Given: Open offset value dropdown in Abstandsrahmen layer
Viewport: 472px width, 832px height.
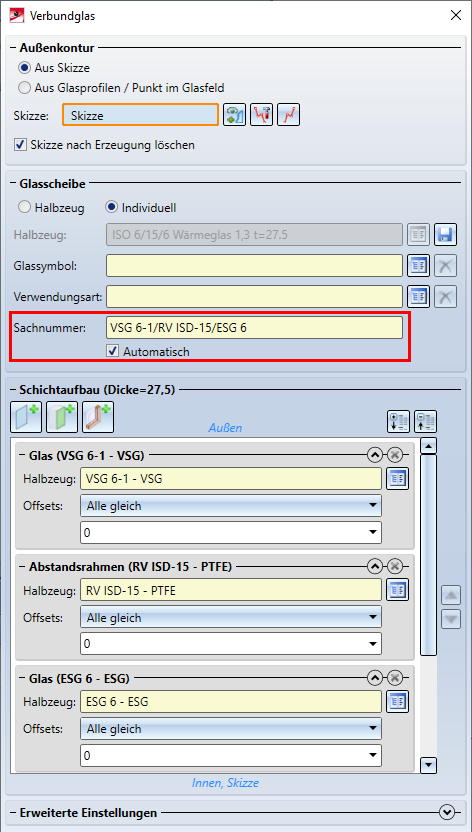Looking at the screenshot, I should pos(231,644).
